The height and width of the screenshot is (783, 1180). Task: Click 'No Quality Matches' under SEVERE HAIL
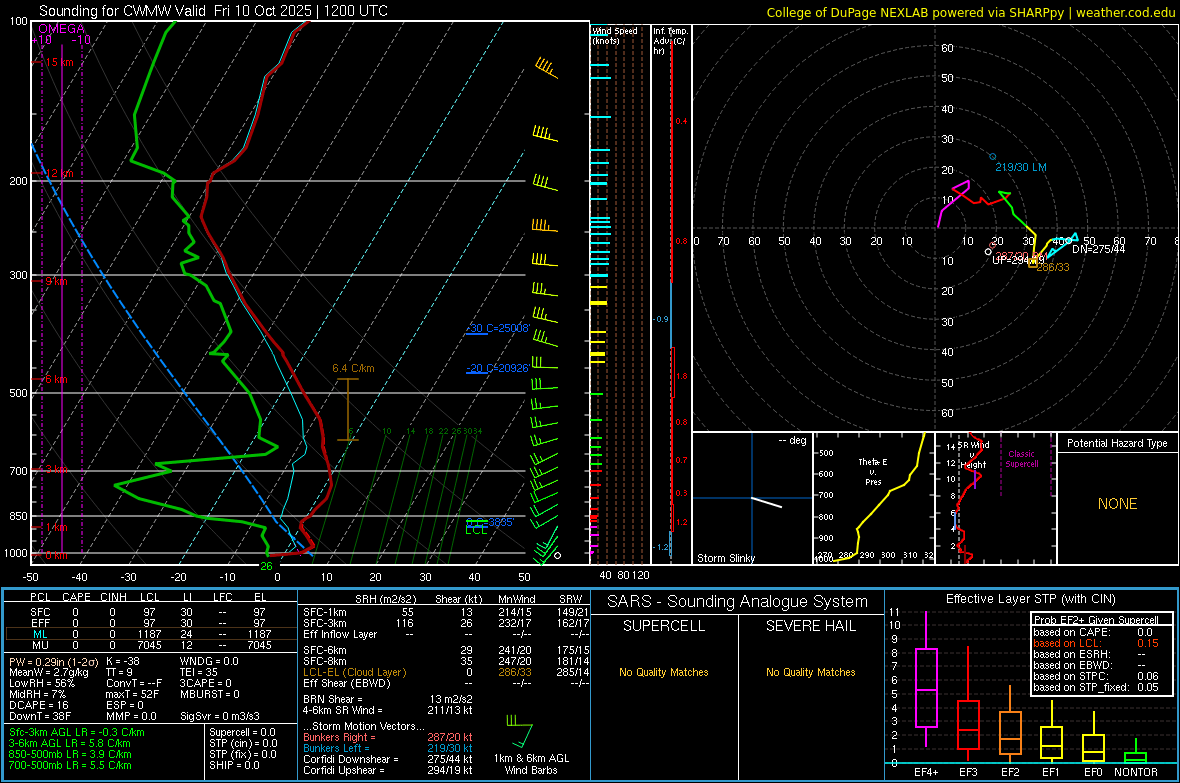click(810, 672)
